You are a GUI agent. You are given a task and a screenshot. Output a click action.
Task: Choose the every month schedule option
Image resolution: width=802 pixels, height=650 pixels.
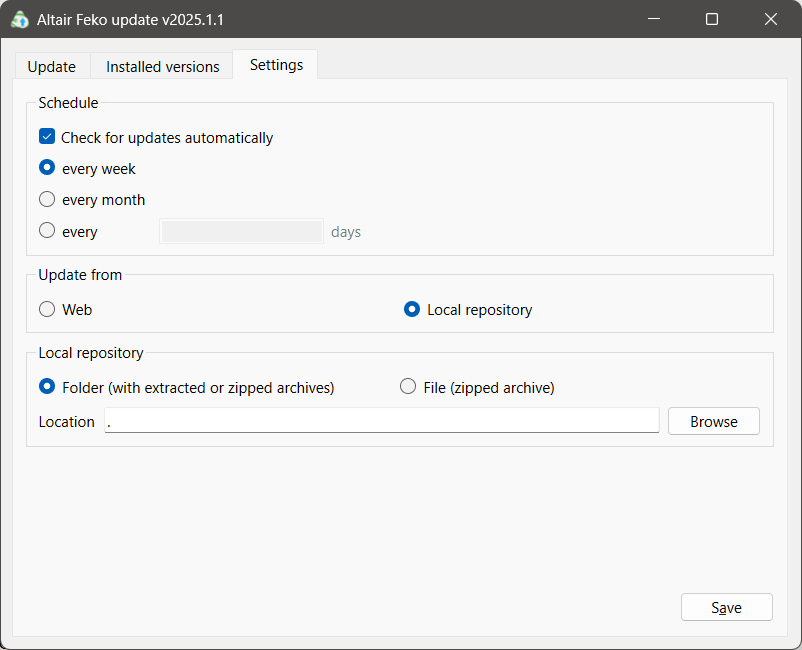(47, 199)
